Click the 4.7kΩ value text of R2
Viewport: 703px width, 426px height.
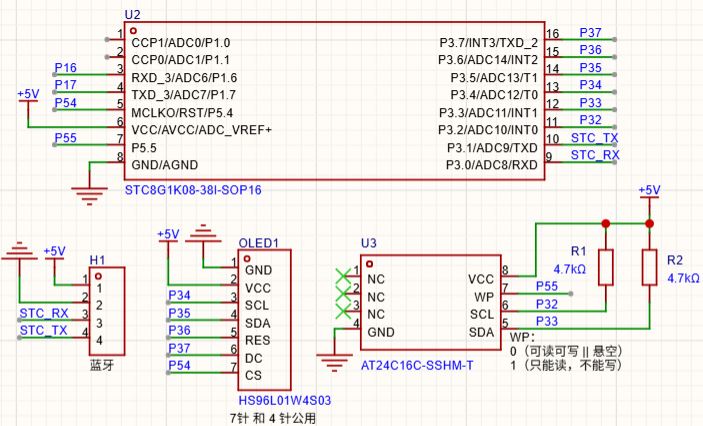[683, 278]
